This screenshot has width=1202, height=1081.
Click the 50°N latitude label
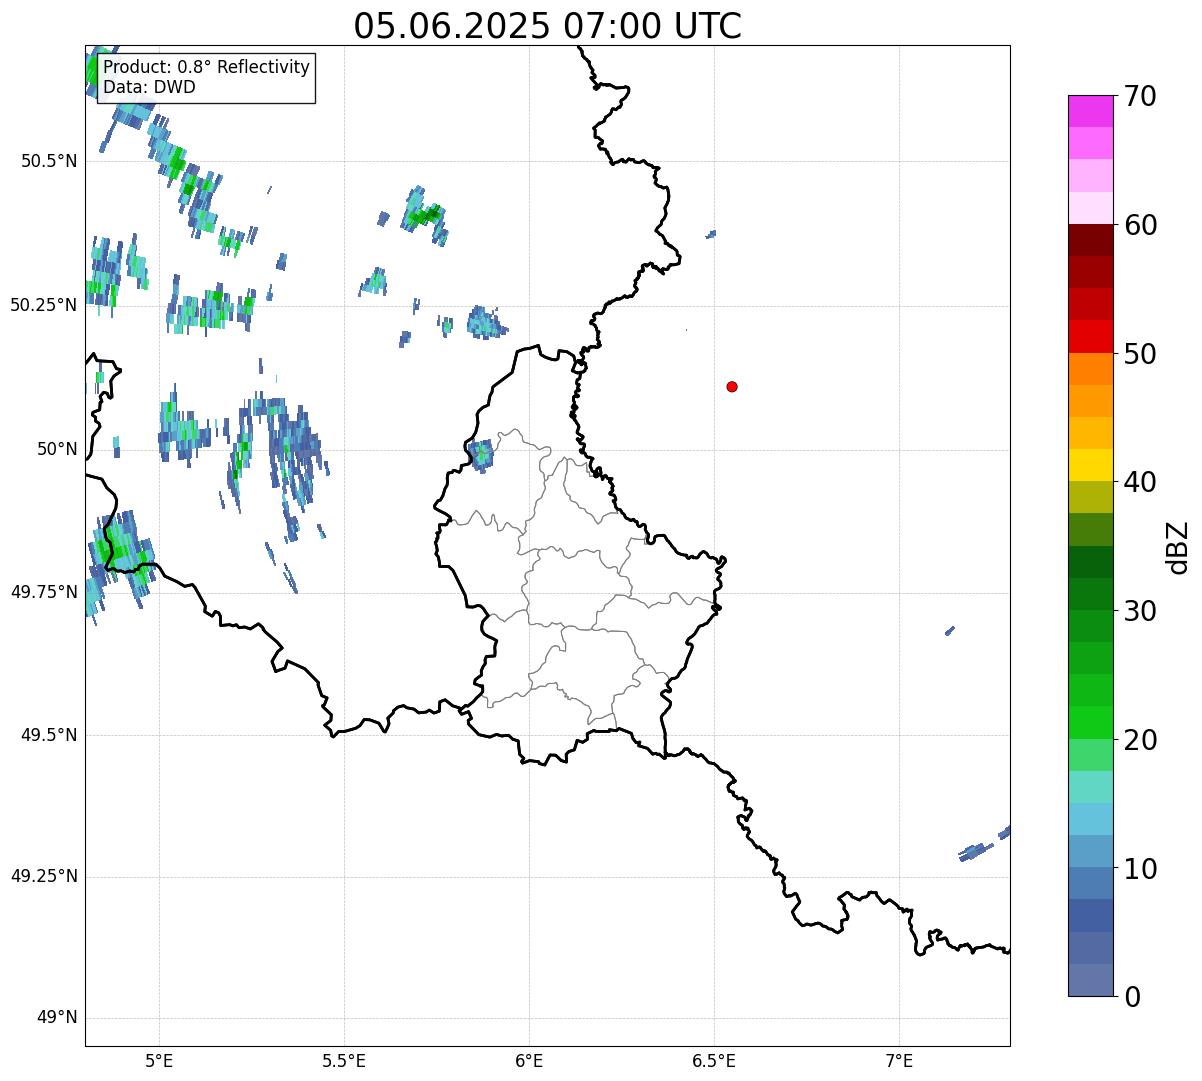click(x=57, y=449)
